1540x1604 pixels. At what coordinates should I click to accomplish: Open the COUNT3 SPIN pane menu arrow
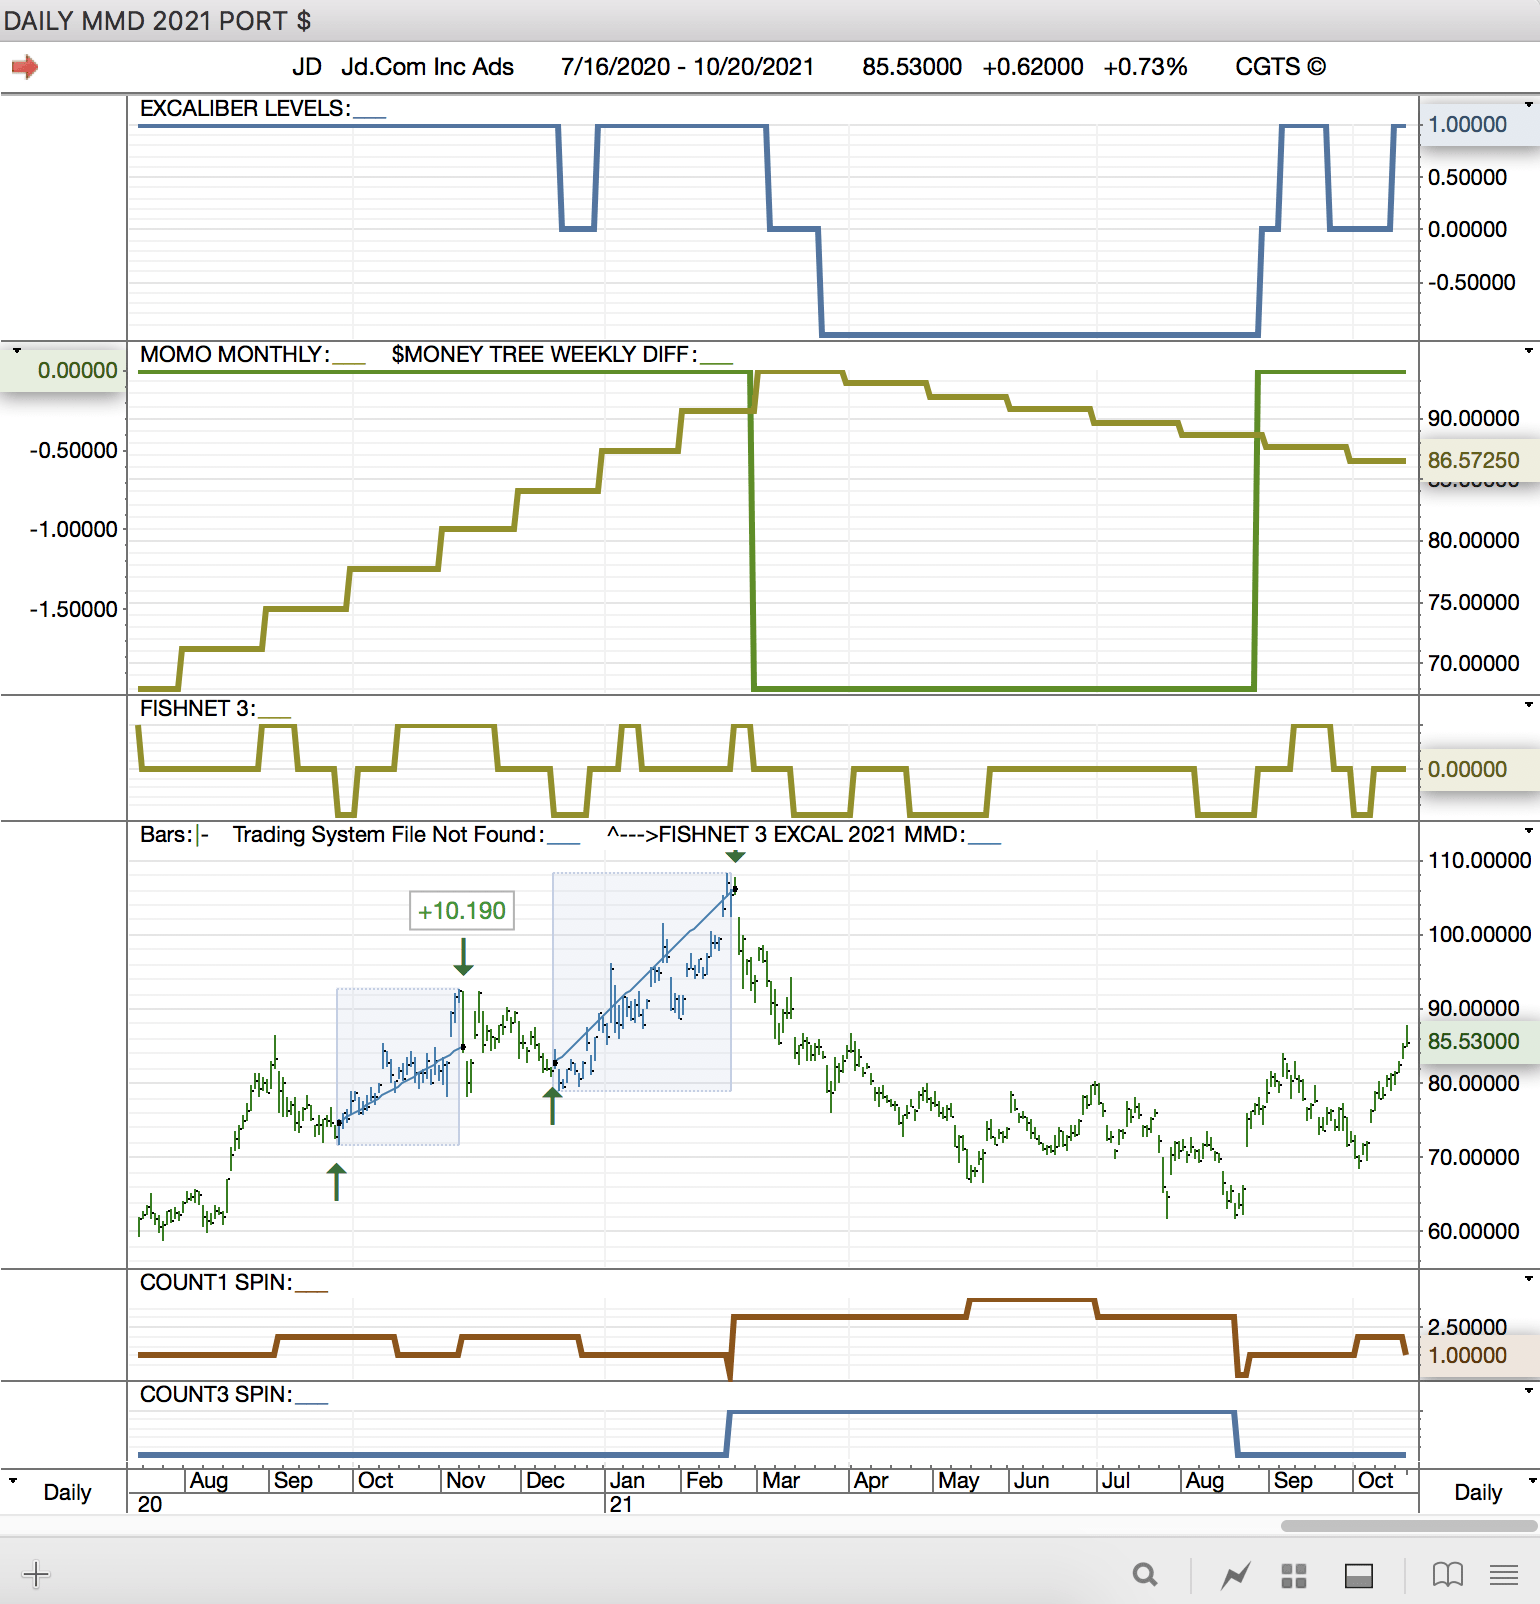[x=1529, y=1391]
